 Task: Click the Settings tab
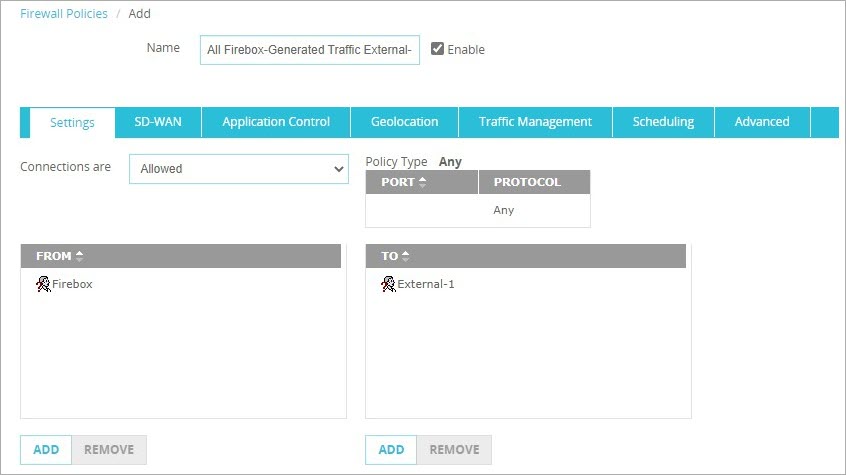[x=72, y=123]
